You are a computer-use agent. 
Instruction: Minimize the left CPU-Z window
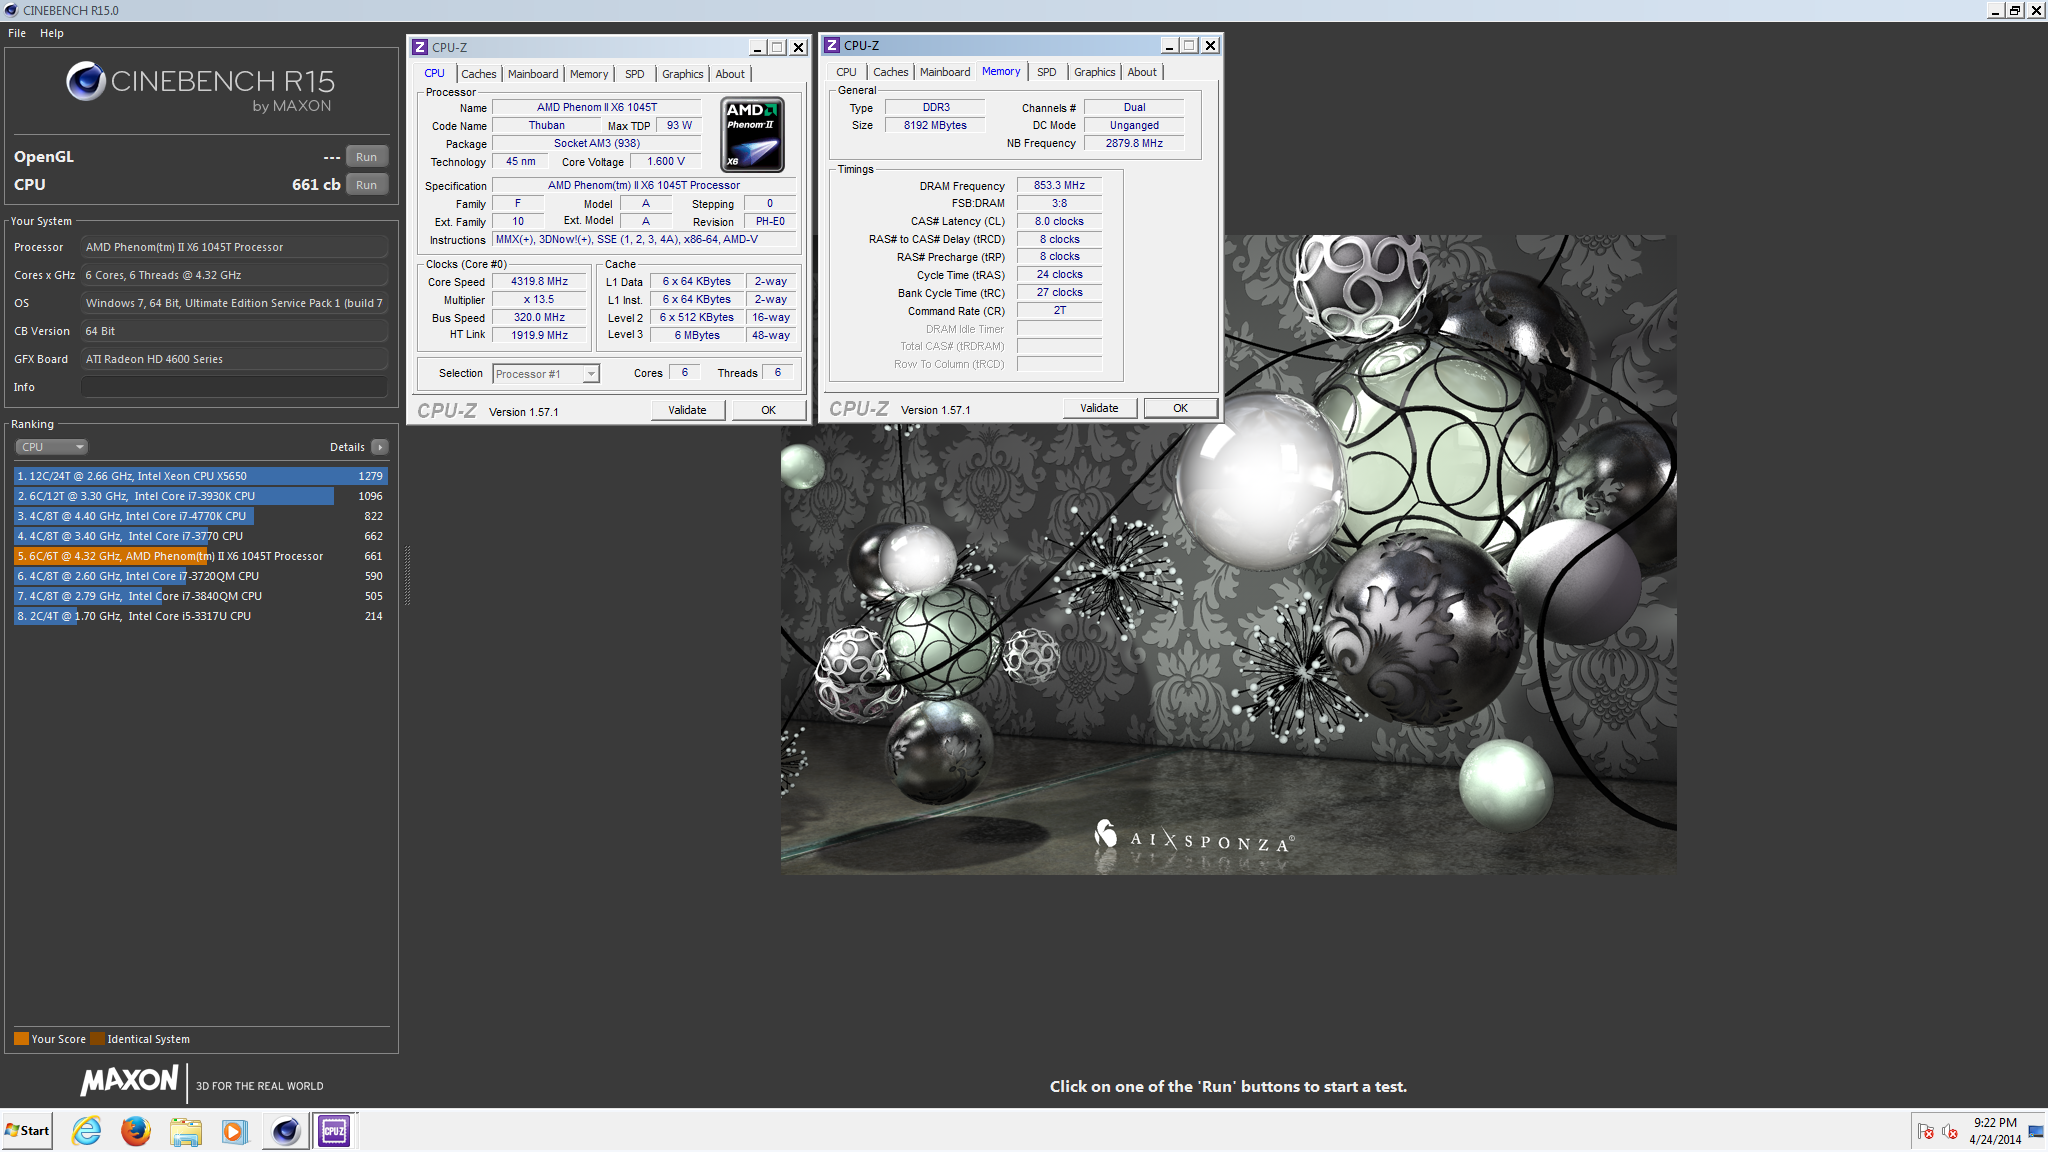pos(757,47)
